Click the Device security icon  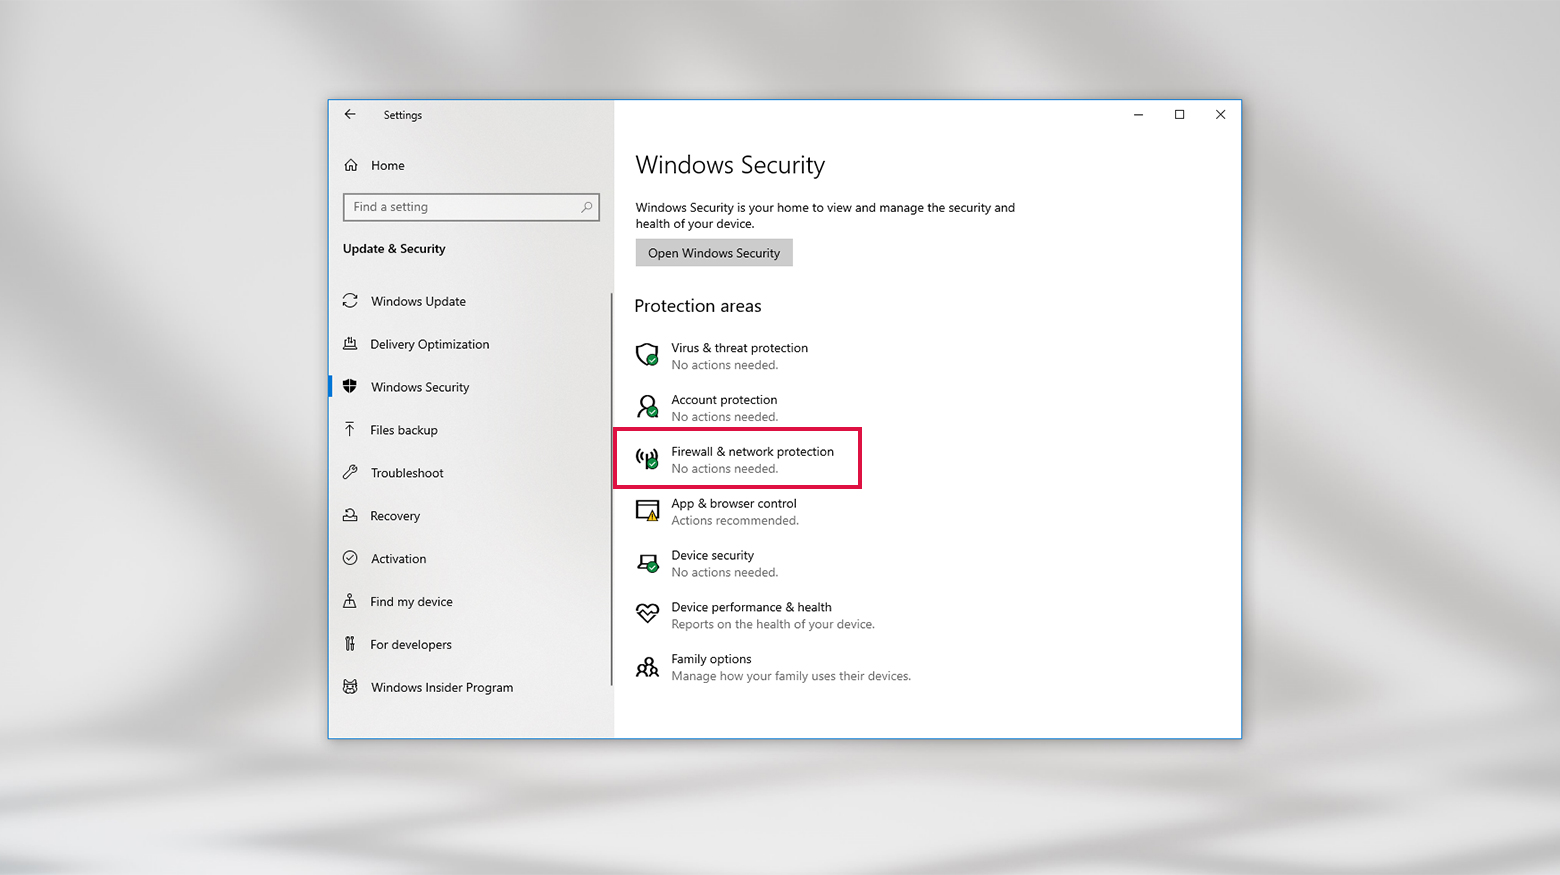[x=648, y=563]
